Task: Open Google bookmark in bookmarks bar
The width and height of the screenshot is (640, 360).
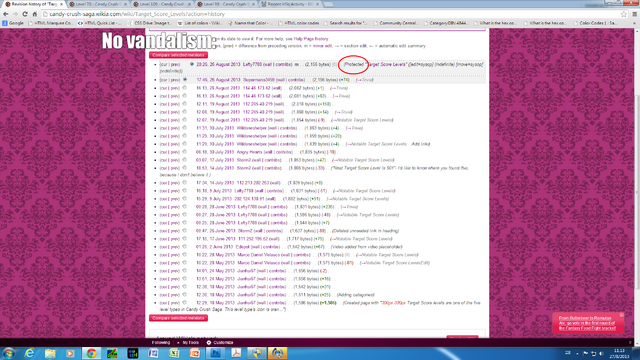Action: 13,23
